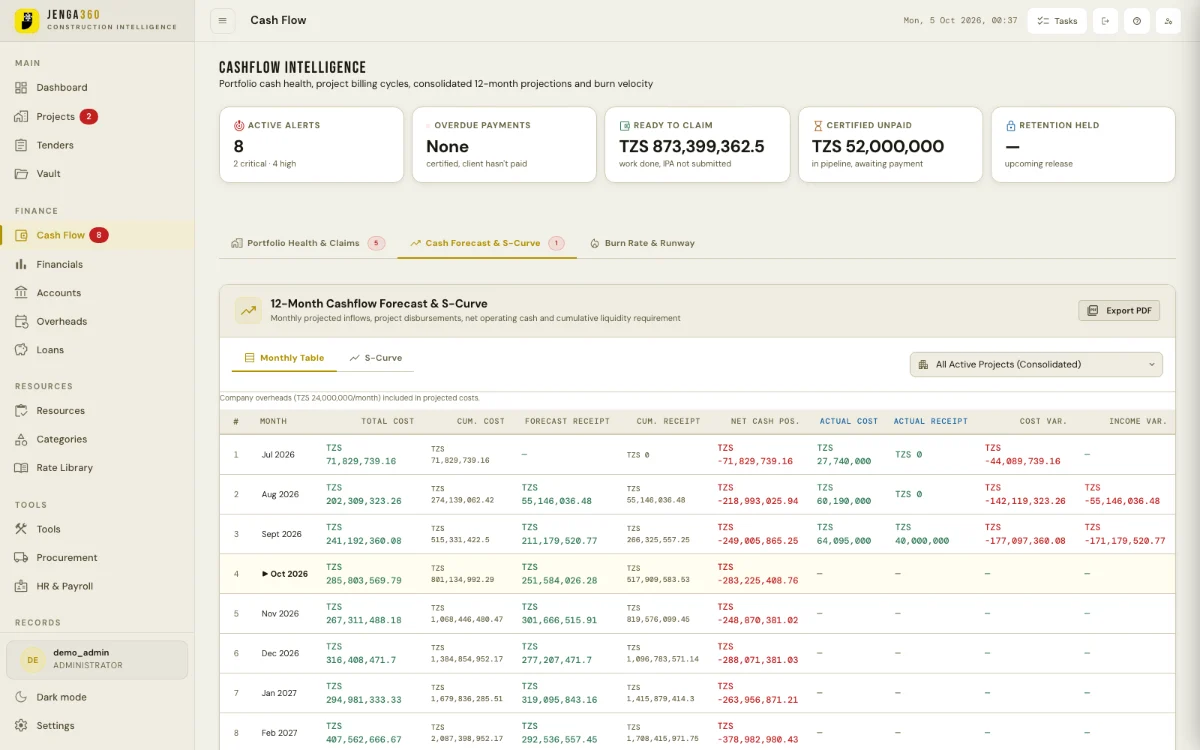The width and height of the screenshot is (1200, 750).
Task: Select the Cash Forecast & S-Curve tab
Action: point(487,243)
